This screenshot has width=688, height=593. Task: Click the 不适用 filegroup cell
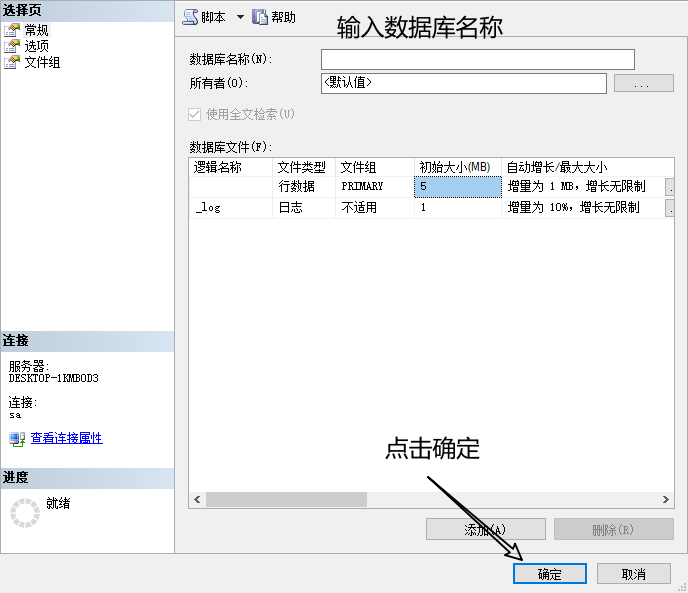tap(375, 208)
